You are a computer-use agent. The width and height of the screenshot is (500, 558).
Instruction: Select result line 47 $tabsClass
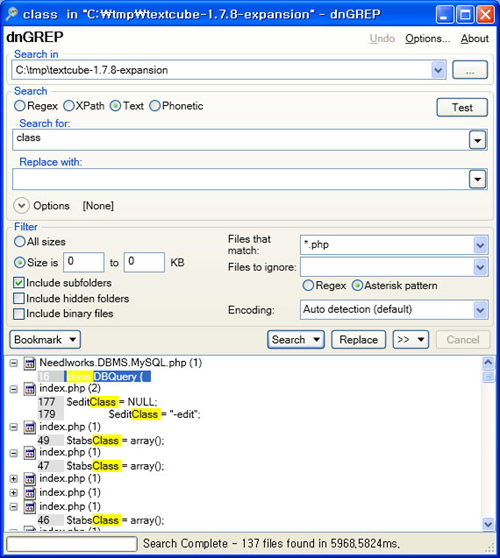pos(101,466)
